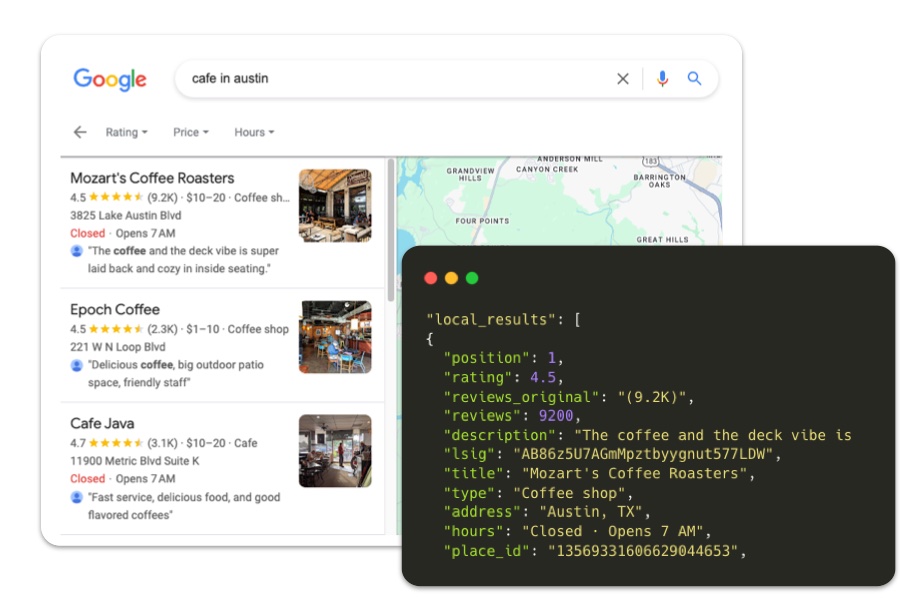Open the Hours filter dropdown
Image resolution: width=900 pixels, height=600 pixels.
pyautogui.click(x=250, y=131)
